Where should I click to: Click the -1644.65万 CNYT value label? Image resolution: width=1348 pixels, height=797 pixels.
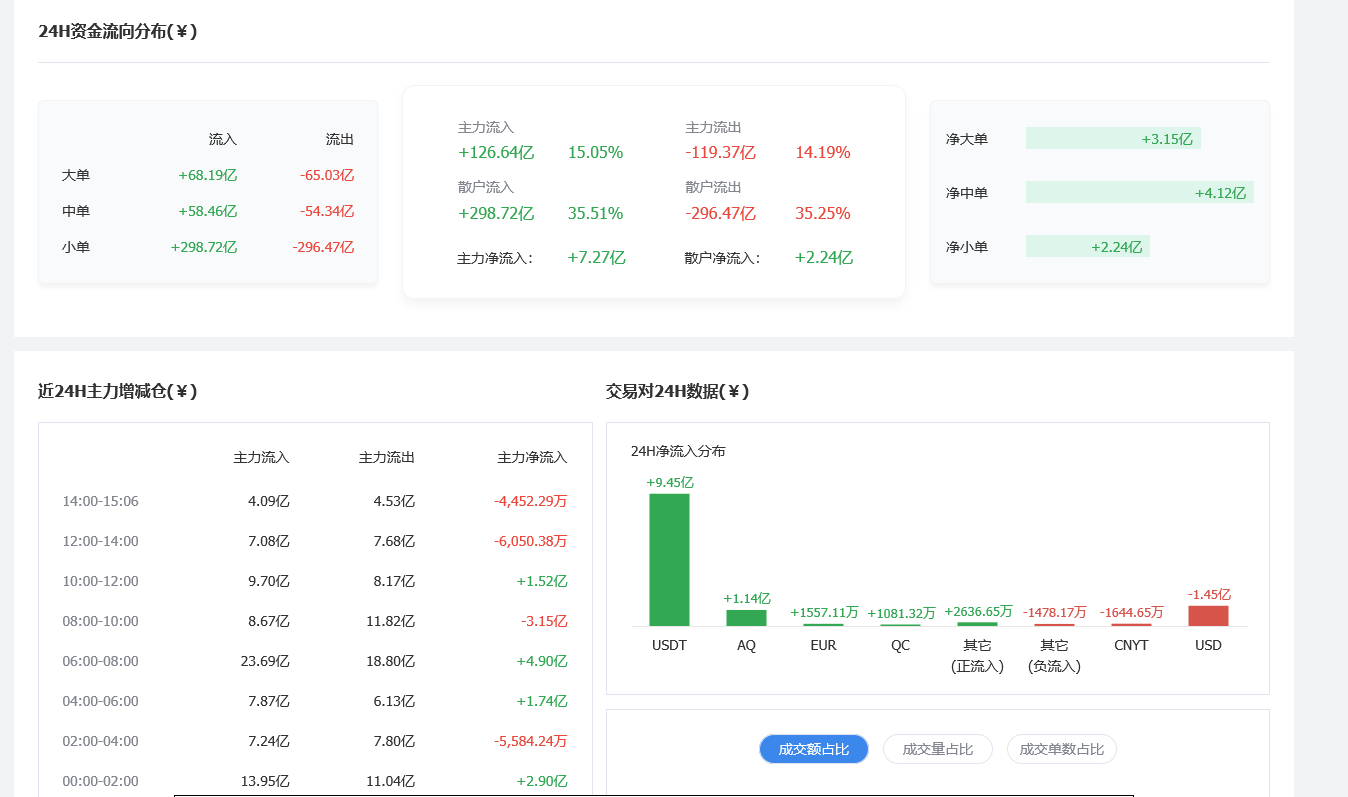[x=1131, y=612]
